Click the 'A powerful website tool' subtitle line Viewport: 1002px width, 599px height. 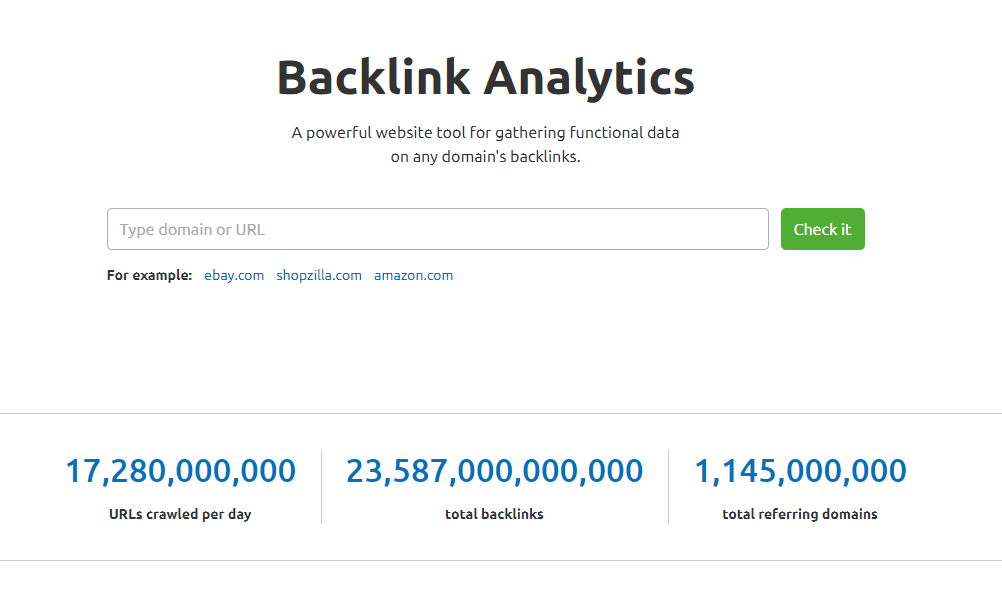[x=485, y=132]
